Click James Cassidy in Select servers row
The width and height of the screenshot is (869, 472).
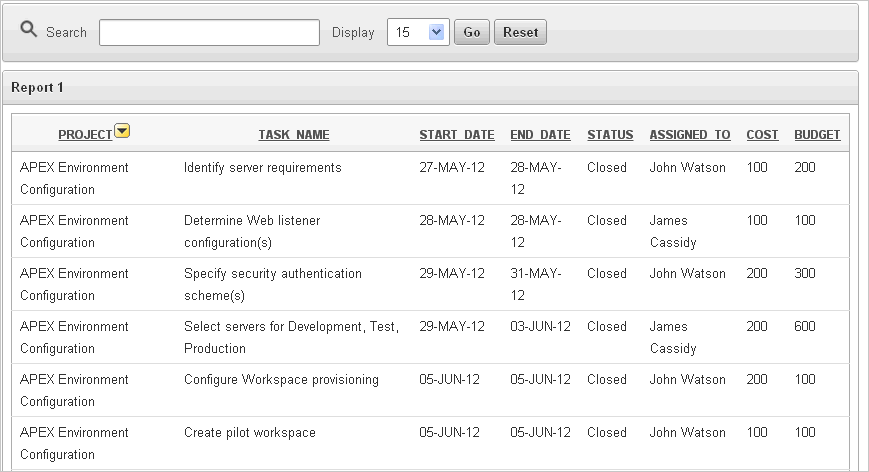click(x=673, y=337)
